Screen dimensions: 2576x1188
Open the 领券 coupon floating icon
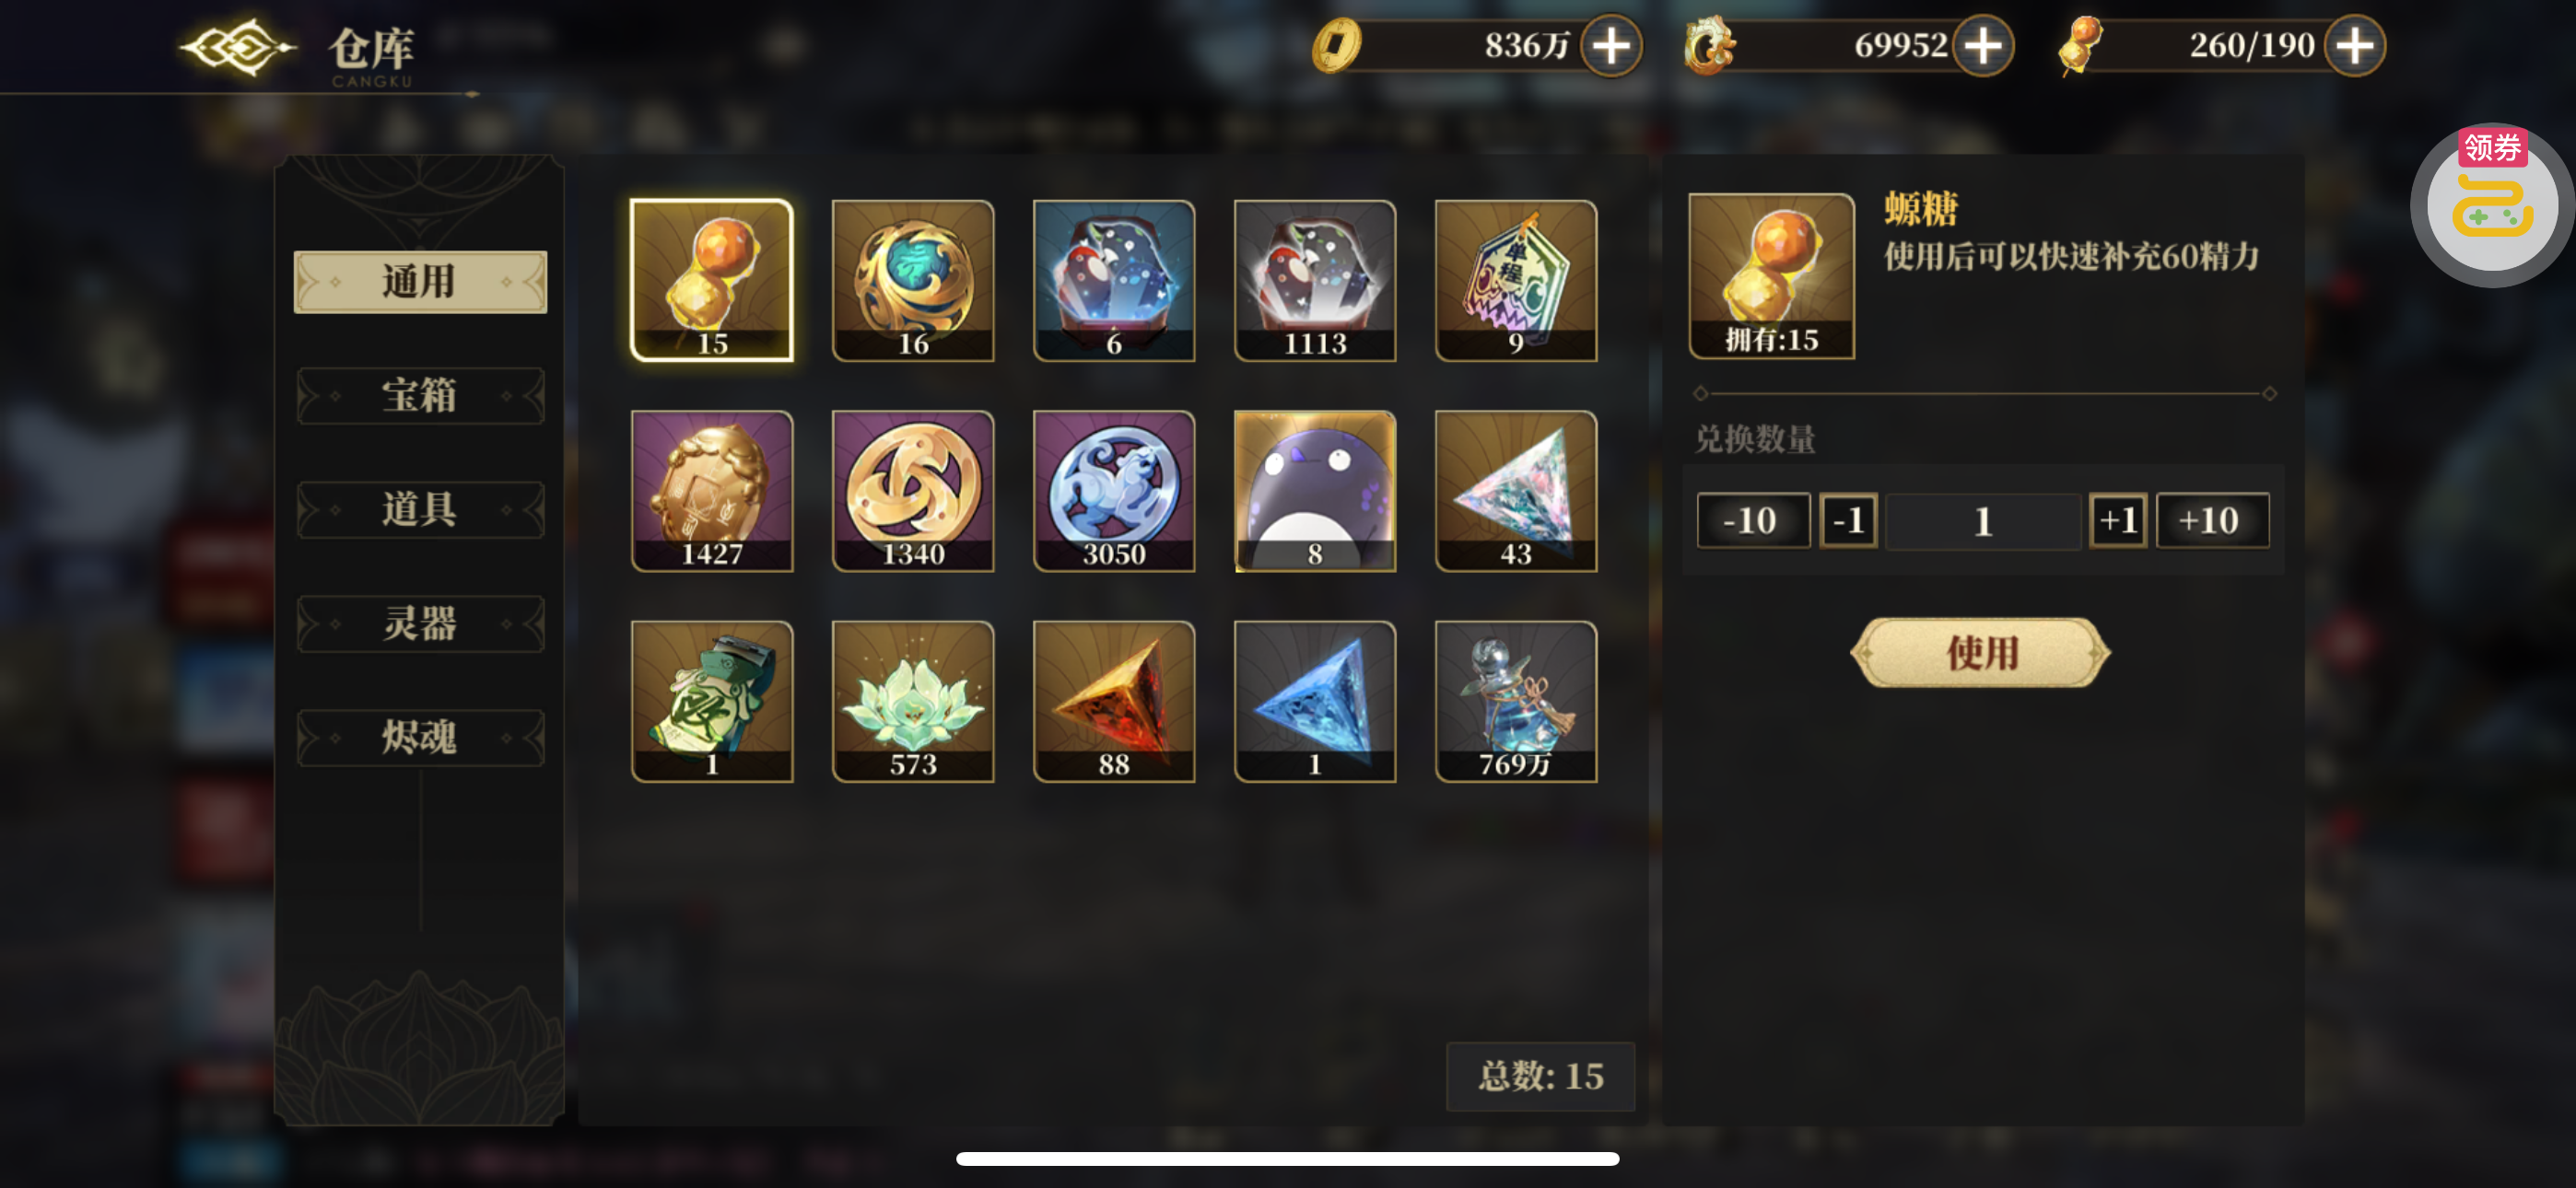point(2491,205)
